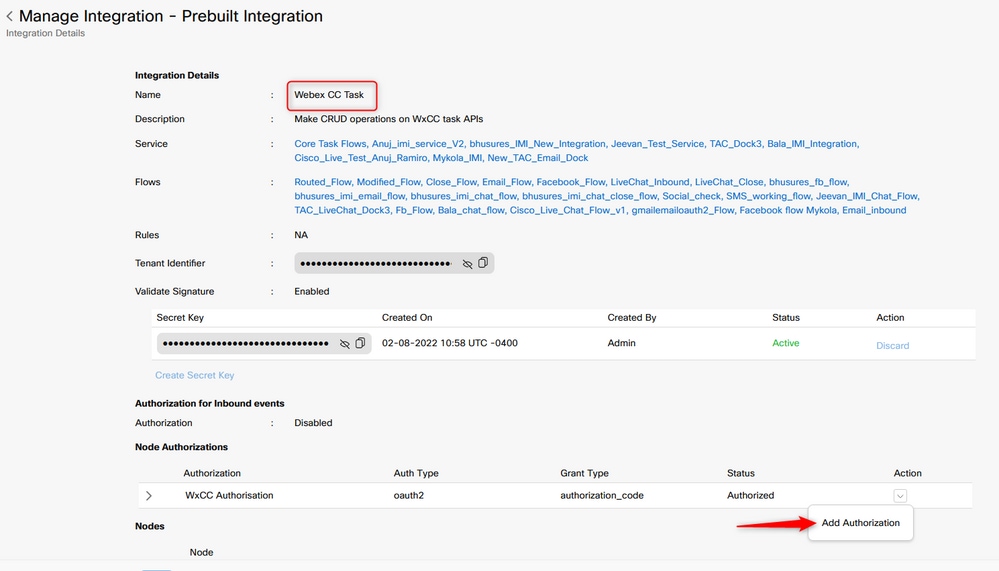
Task: Click the Enabled value for Validate Signature
Action: (x=312, y=291)
